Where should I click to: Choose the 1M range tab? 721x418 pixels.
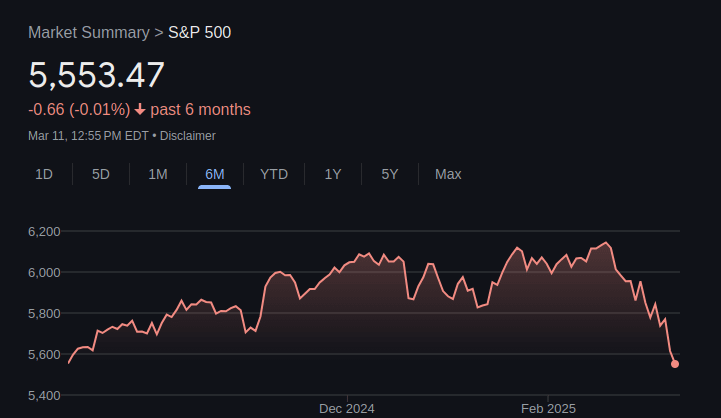tap(158, 174)
